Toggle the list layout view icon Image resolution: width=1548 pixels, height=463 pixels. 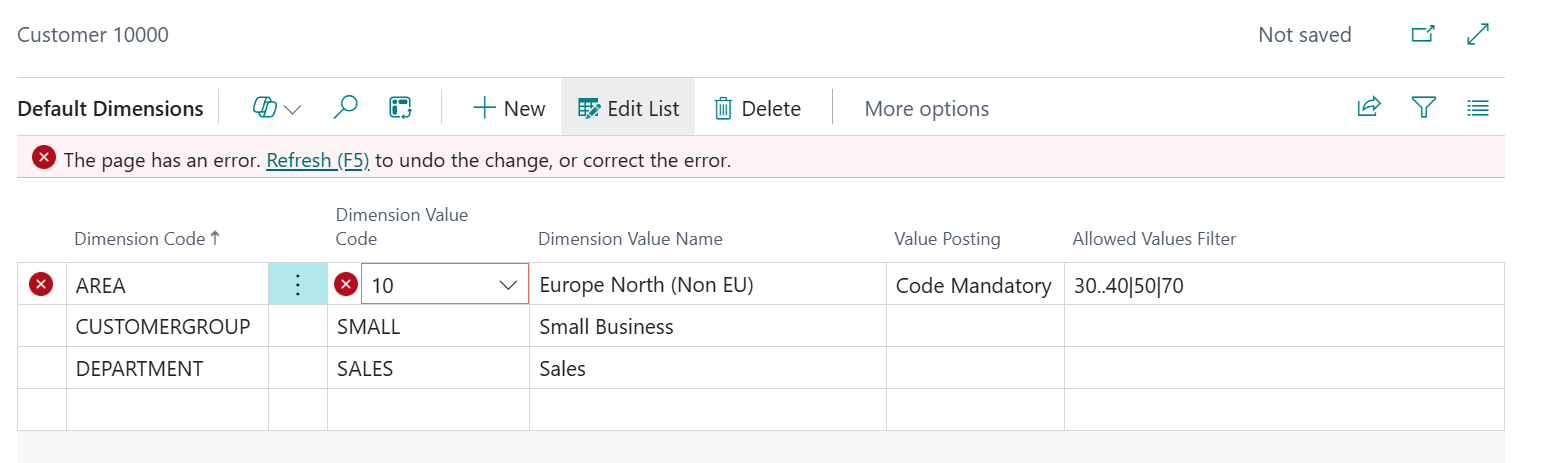coord(1478,107)
